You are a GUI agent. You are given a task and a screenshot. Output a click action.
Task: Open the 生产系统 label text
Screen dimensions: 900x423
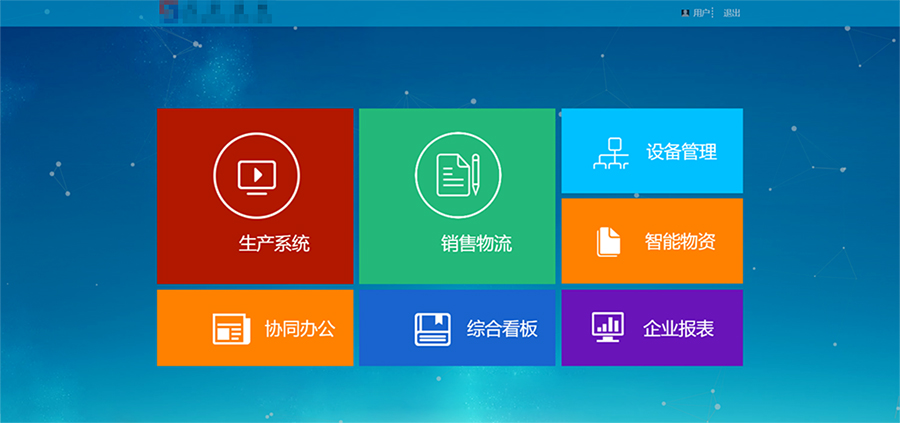click(274, 244)
